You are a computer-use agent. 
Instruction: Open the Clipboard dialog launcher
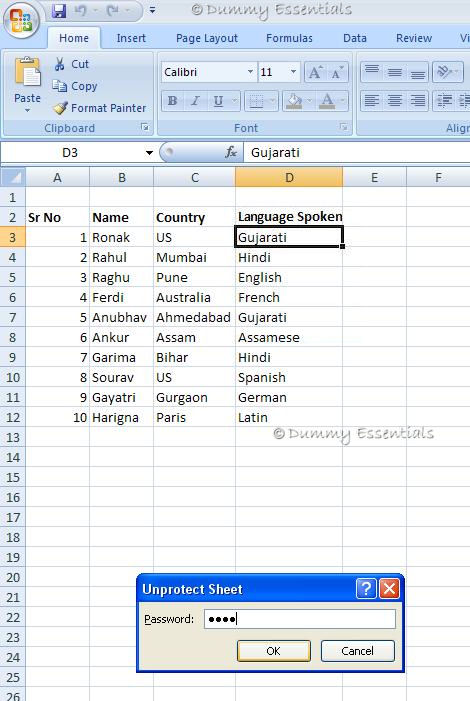point(144,127)
